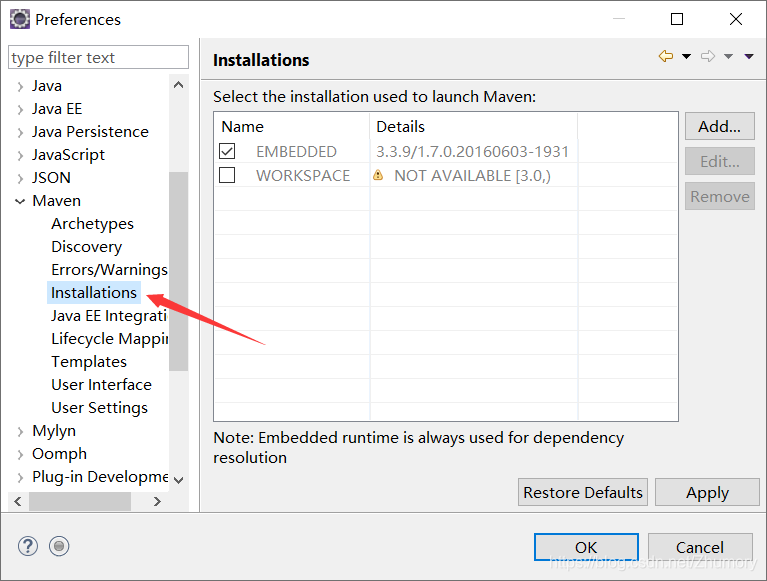767x581 pixels.
Task: Select Errors/Warnings under Maven
Action: [x=110, y=269]
